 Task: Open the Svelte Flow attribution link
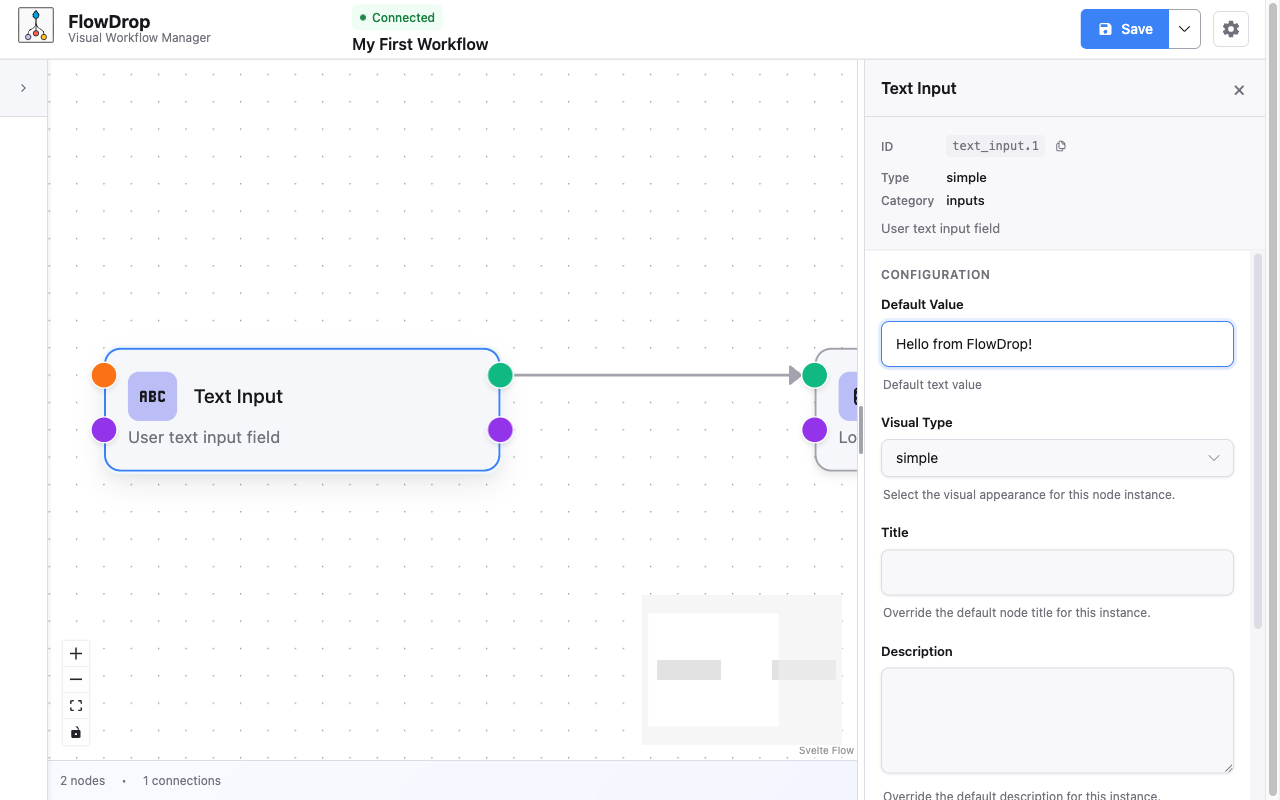[x=826, y=750]
